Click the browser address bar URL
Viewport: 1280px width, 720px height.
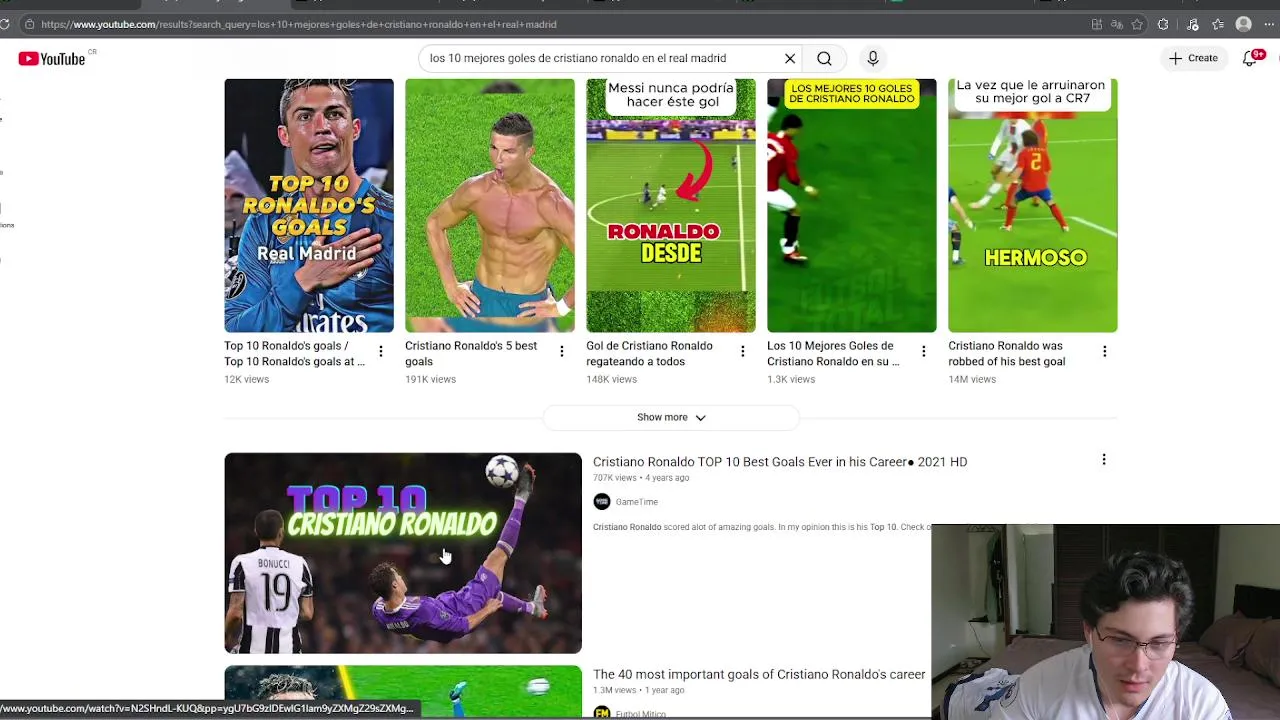(x=299, y=24)
